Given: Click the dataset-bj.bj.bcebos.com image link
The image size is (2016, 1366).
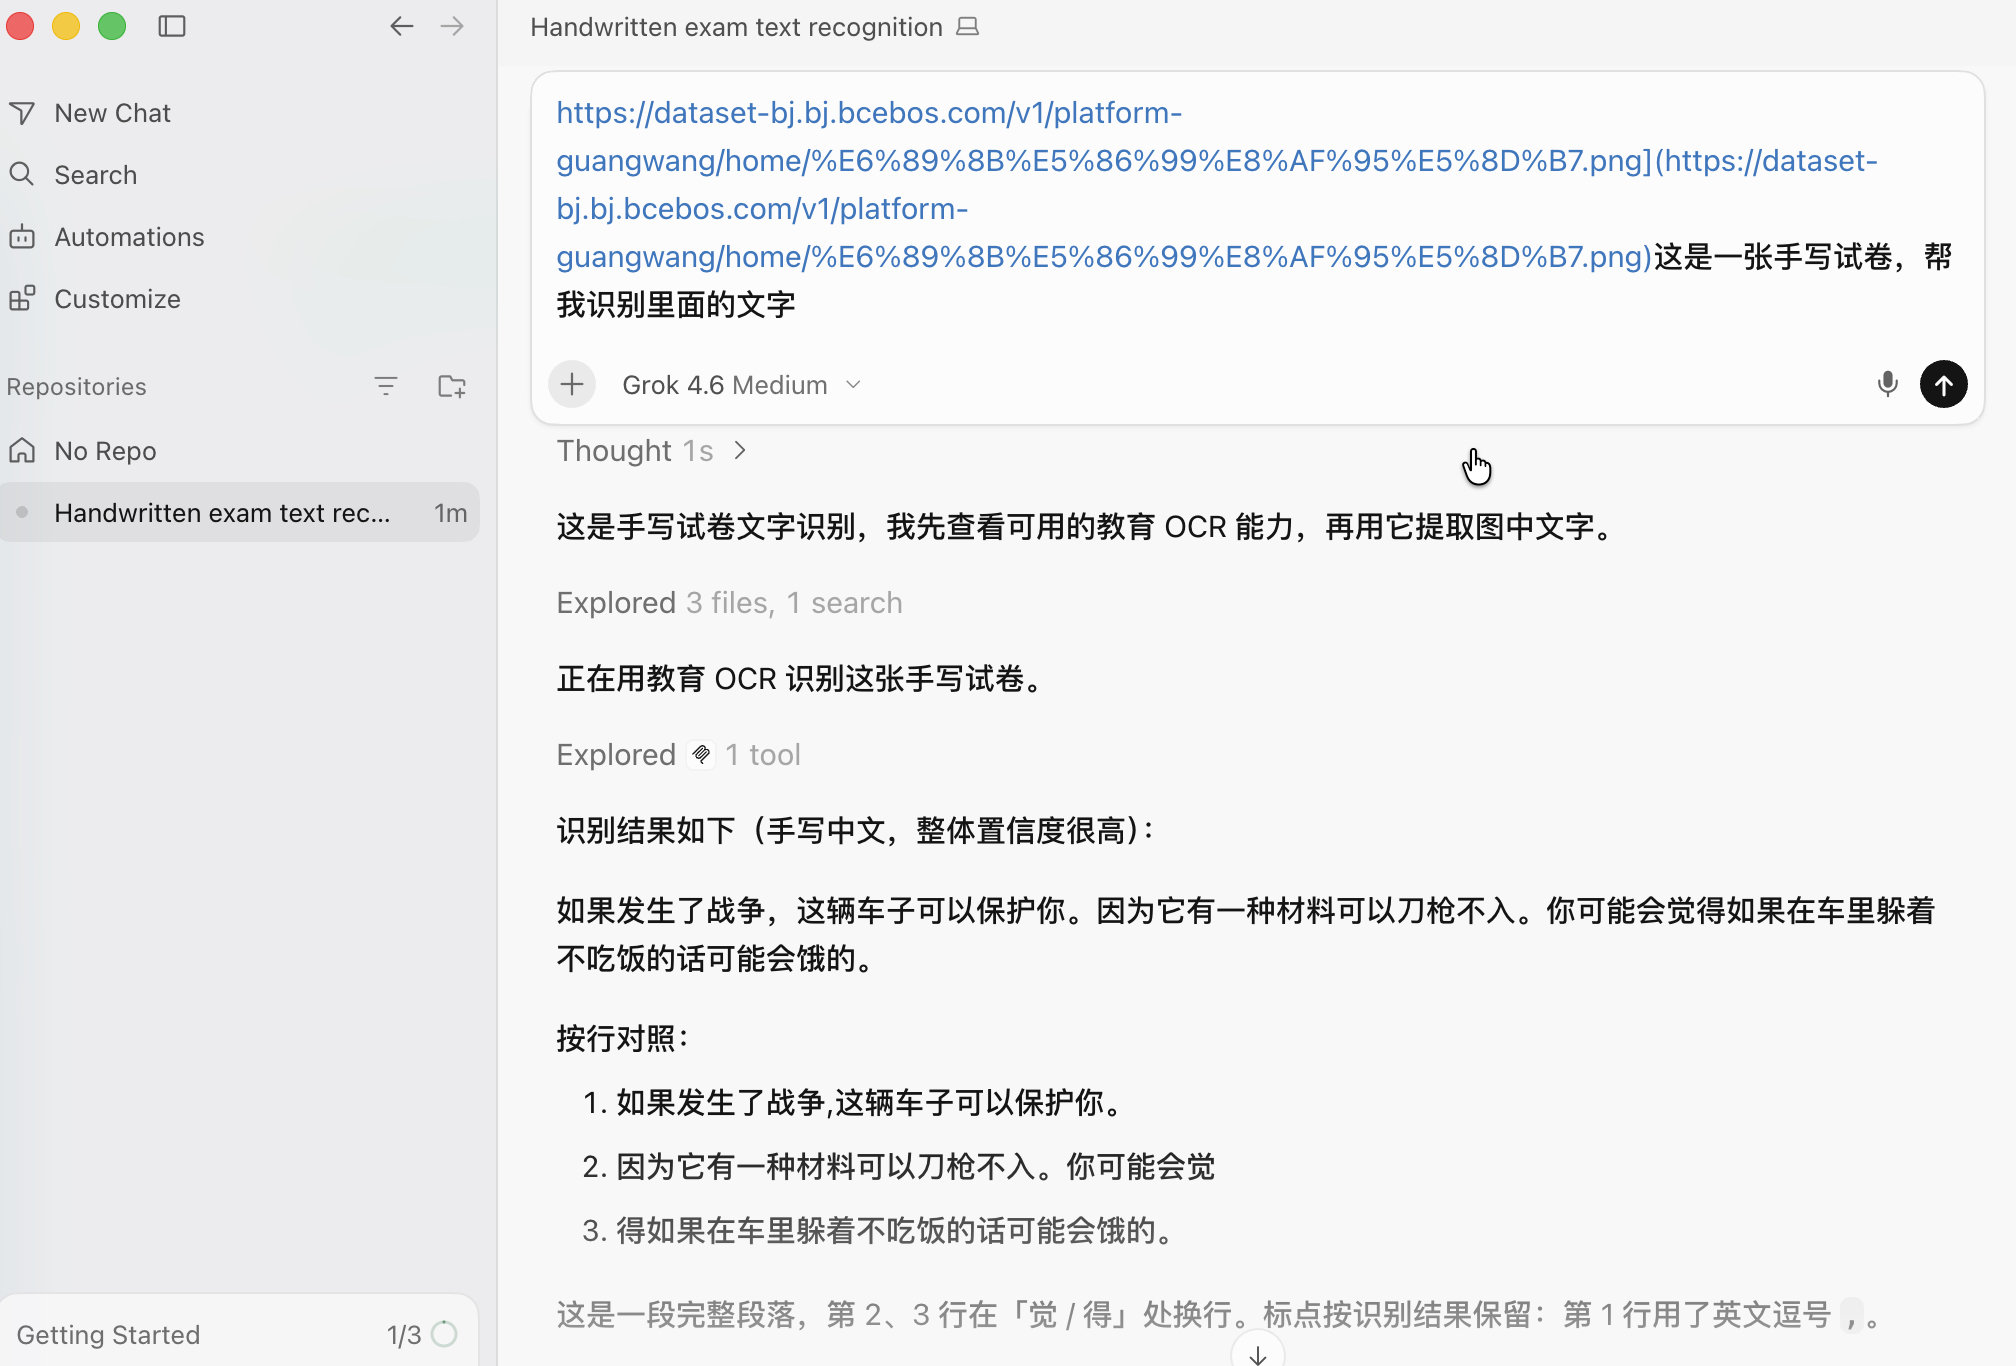Looking at the screenshot, I should pyautogui.click(x=1217, y=185).
